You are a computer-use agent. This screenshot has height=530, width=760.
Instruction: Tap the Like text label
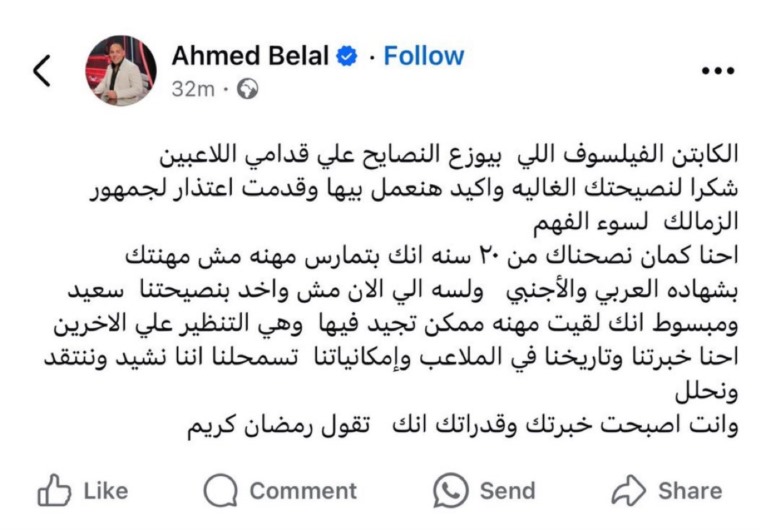(x=106, y=491)
